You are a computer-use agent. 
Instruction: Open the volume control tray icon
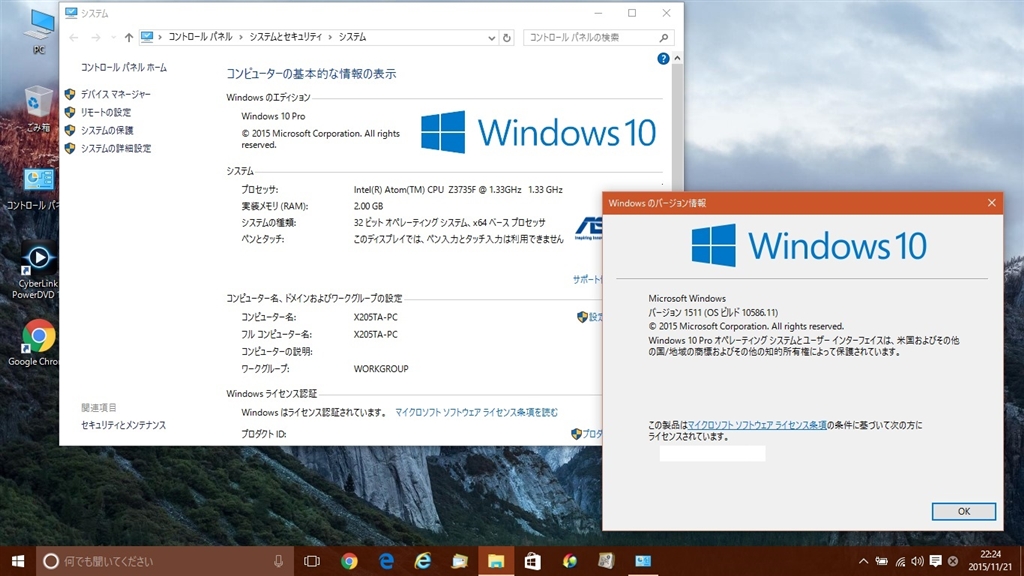[x=918, y=561]
